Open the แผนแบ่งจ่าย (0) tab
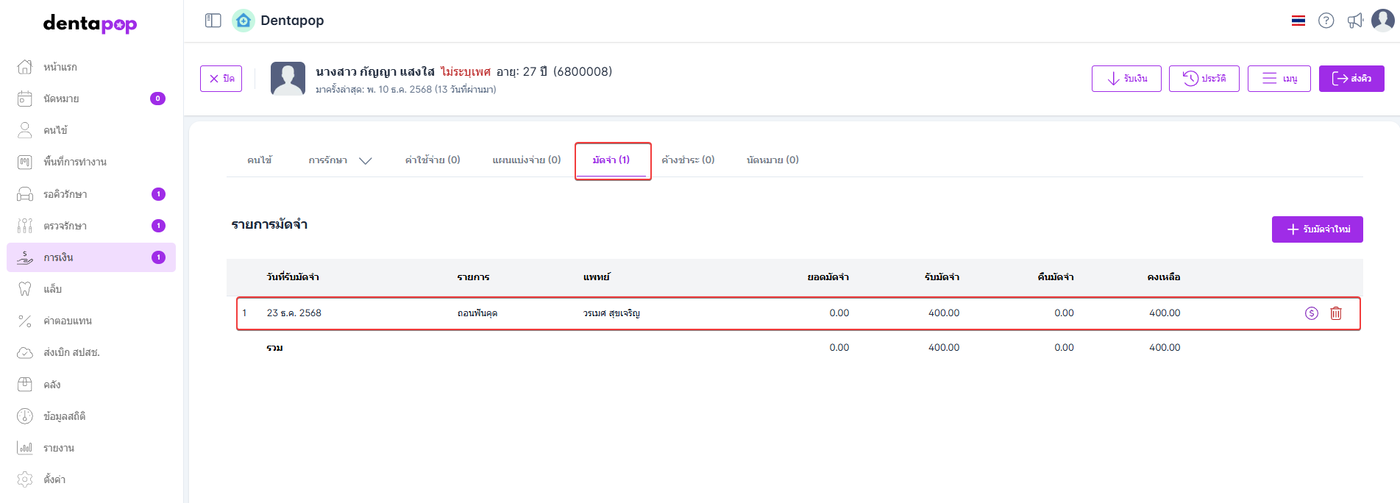This screenshot has height=503, width=1400. pyautogui.click(x=526, y=160)
